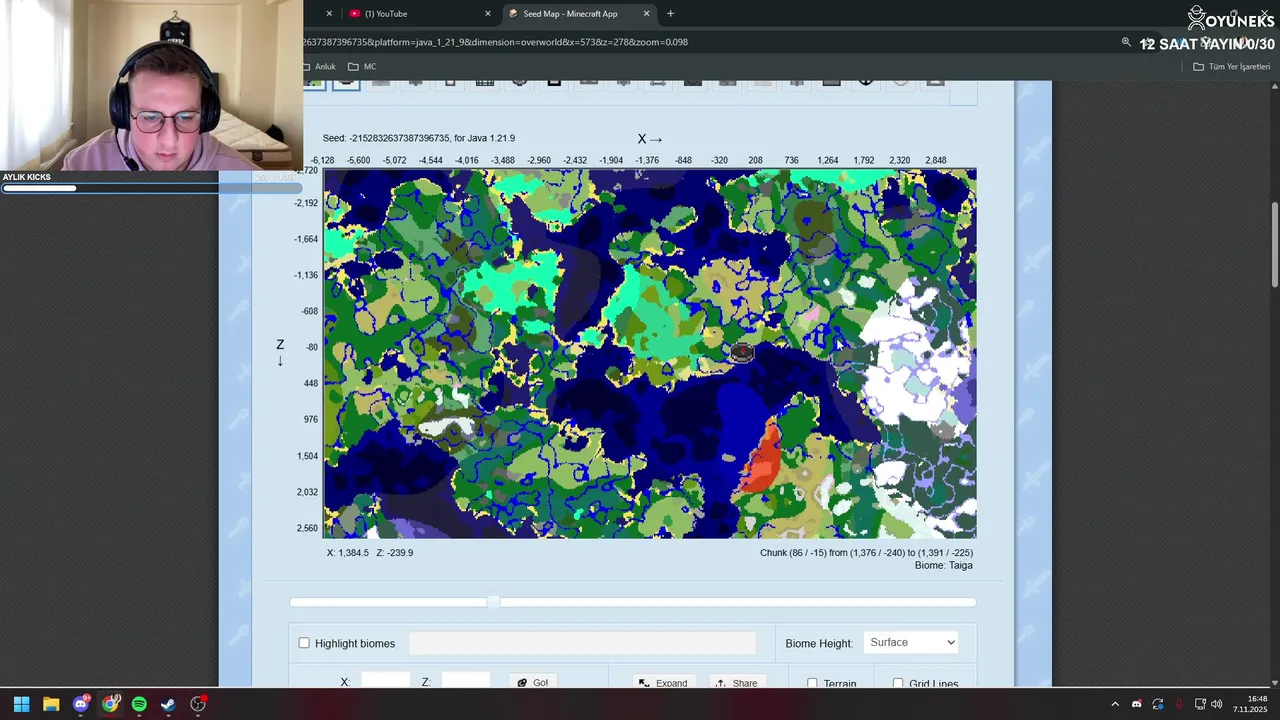Enable the Terrain checkbox

coord(812,684)
